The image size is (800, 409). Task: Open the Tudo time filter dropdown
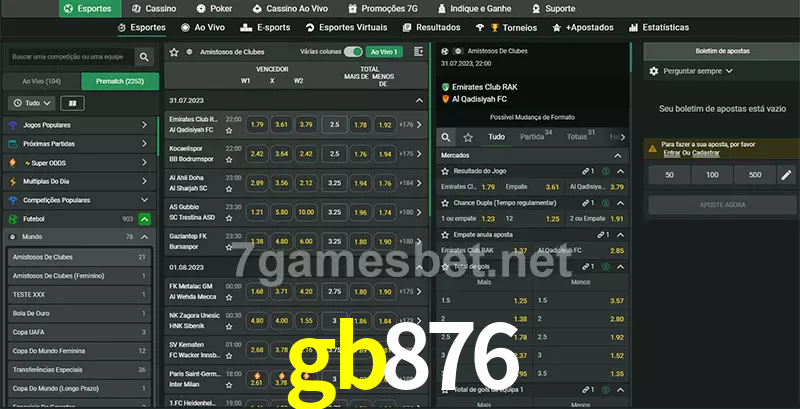(32, 104)
